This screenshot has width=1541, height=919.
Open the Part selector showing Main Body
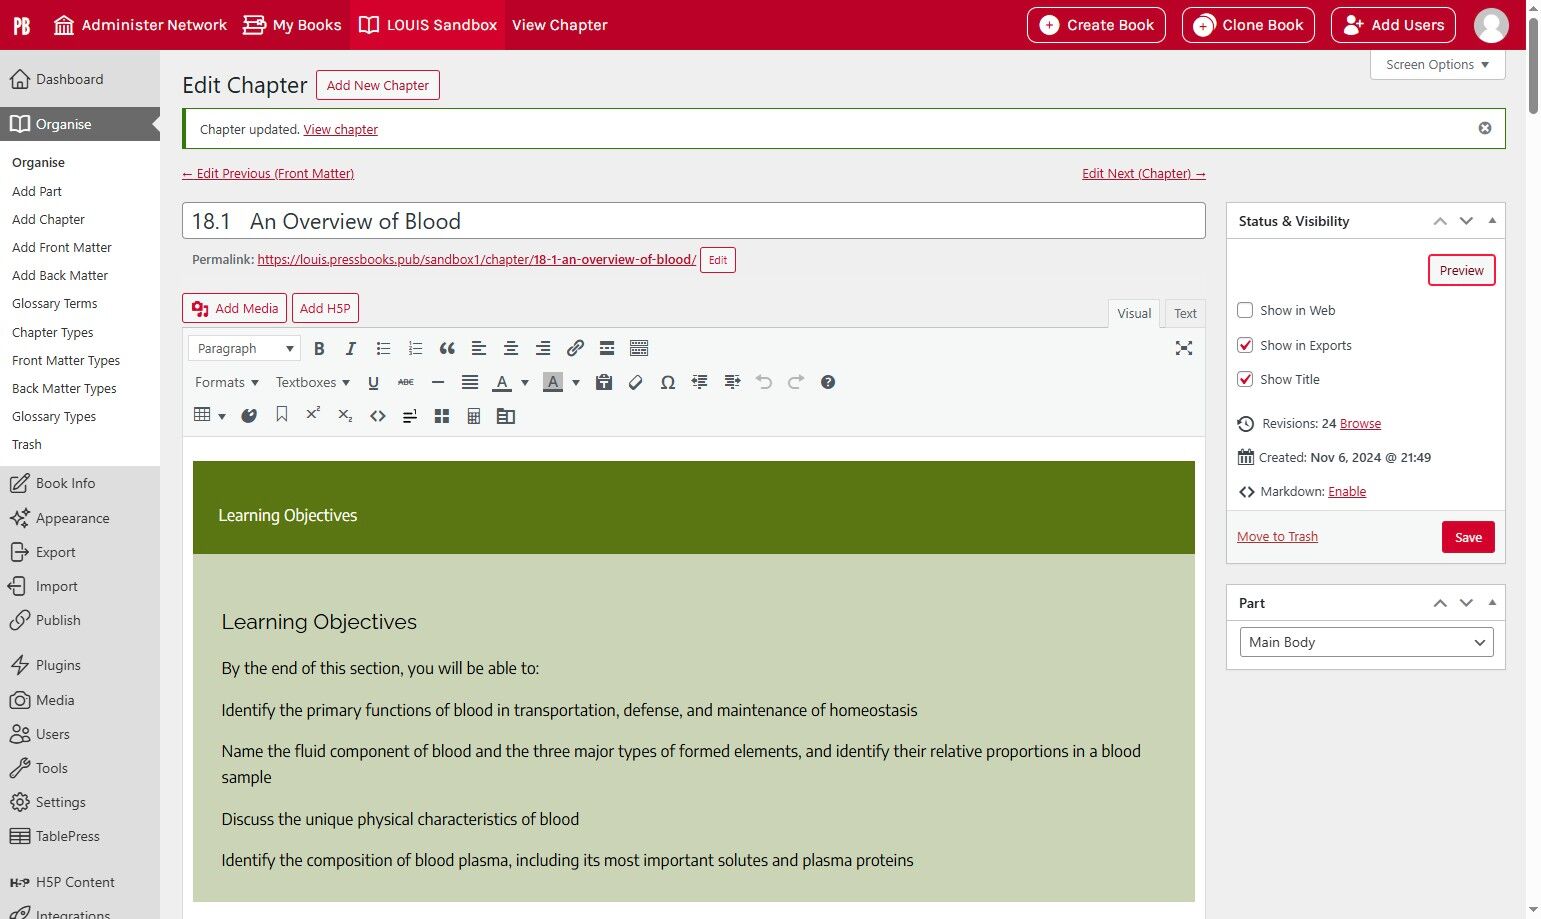[1366, 642]
